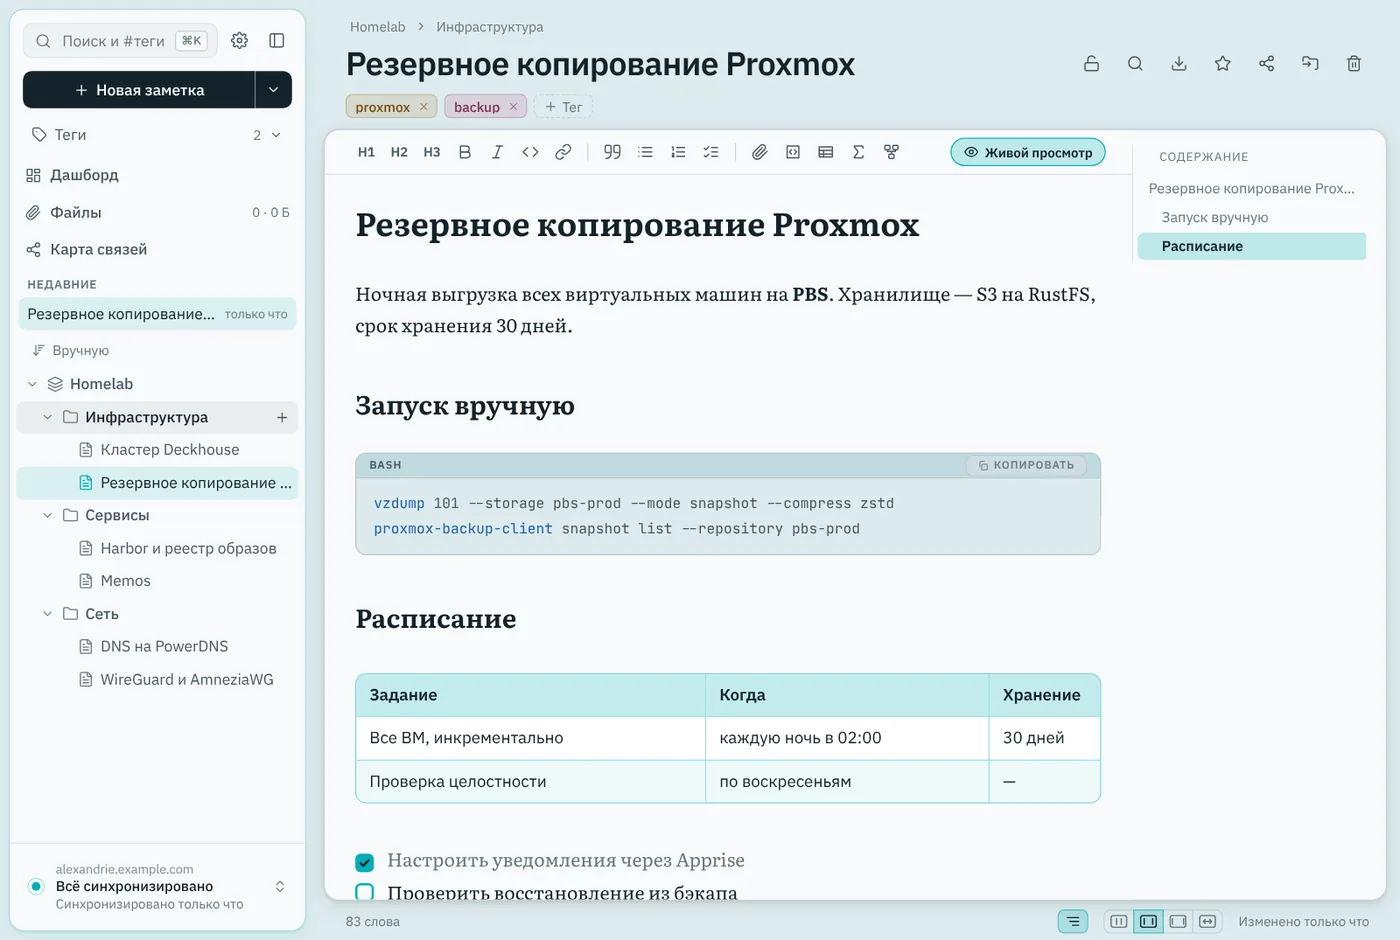The image size is (1400, 940).
Task: Insert a blockquote from the toolbar
Action: 612,152
